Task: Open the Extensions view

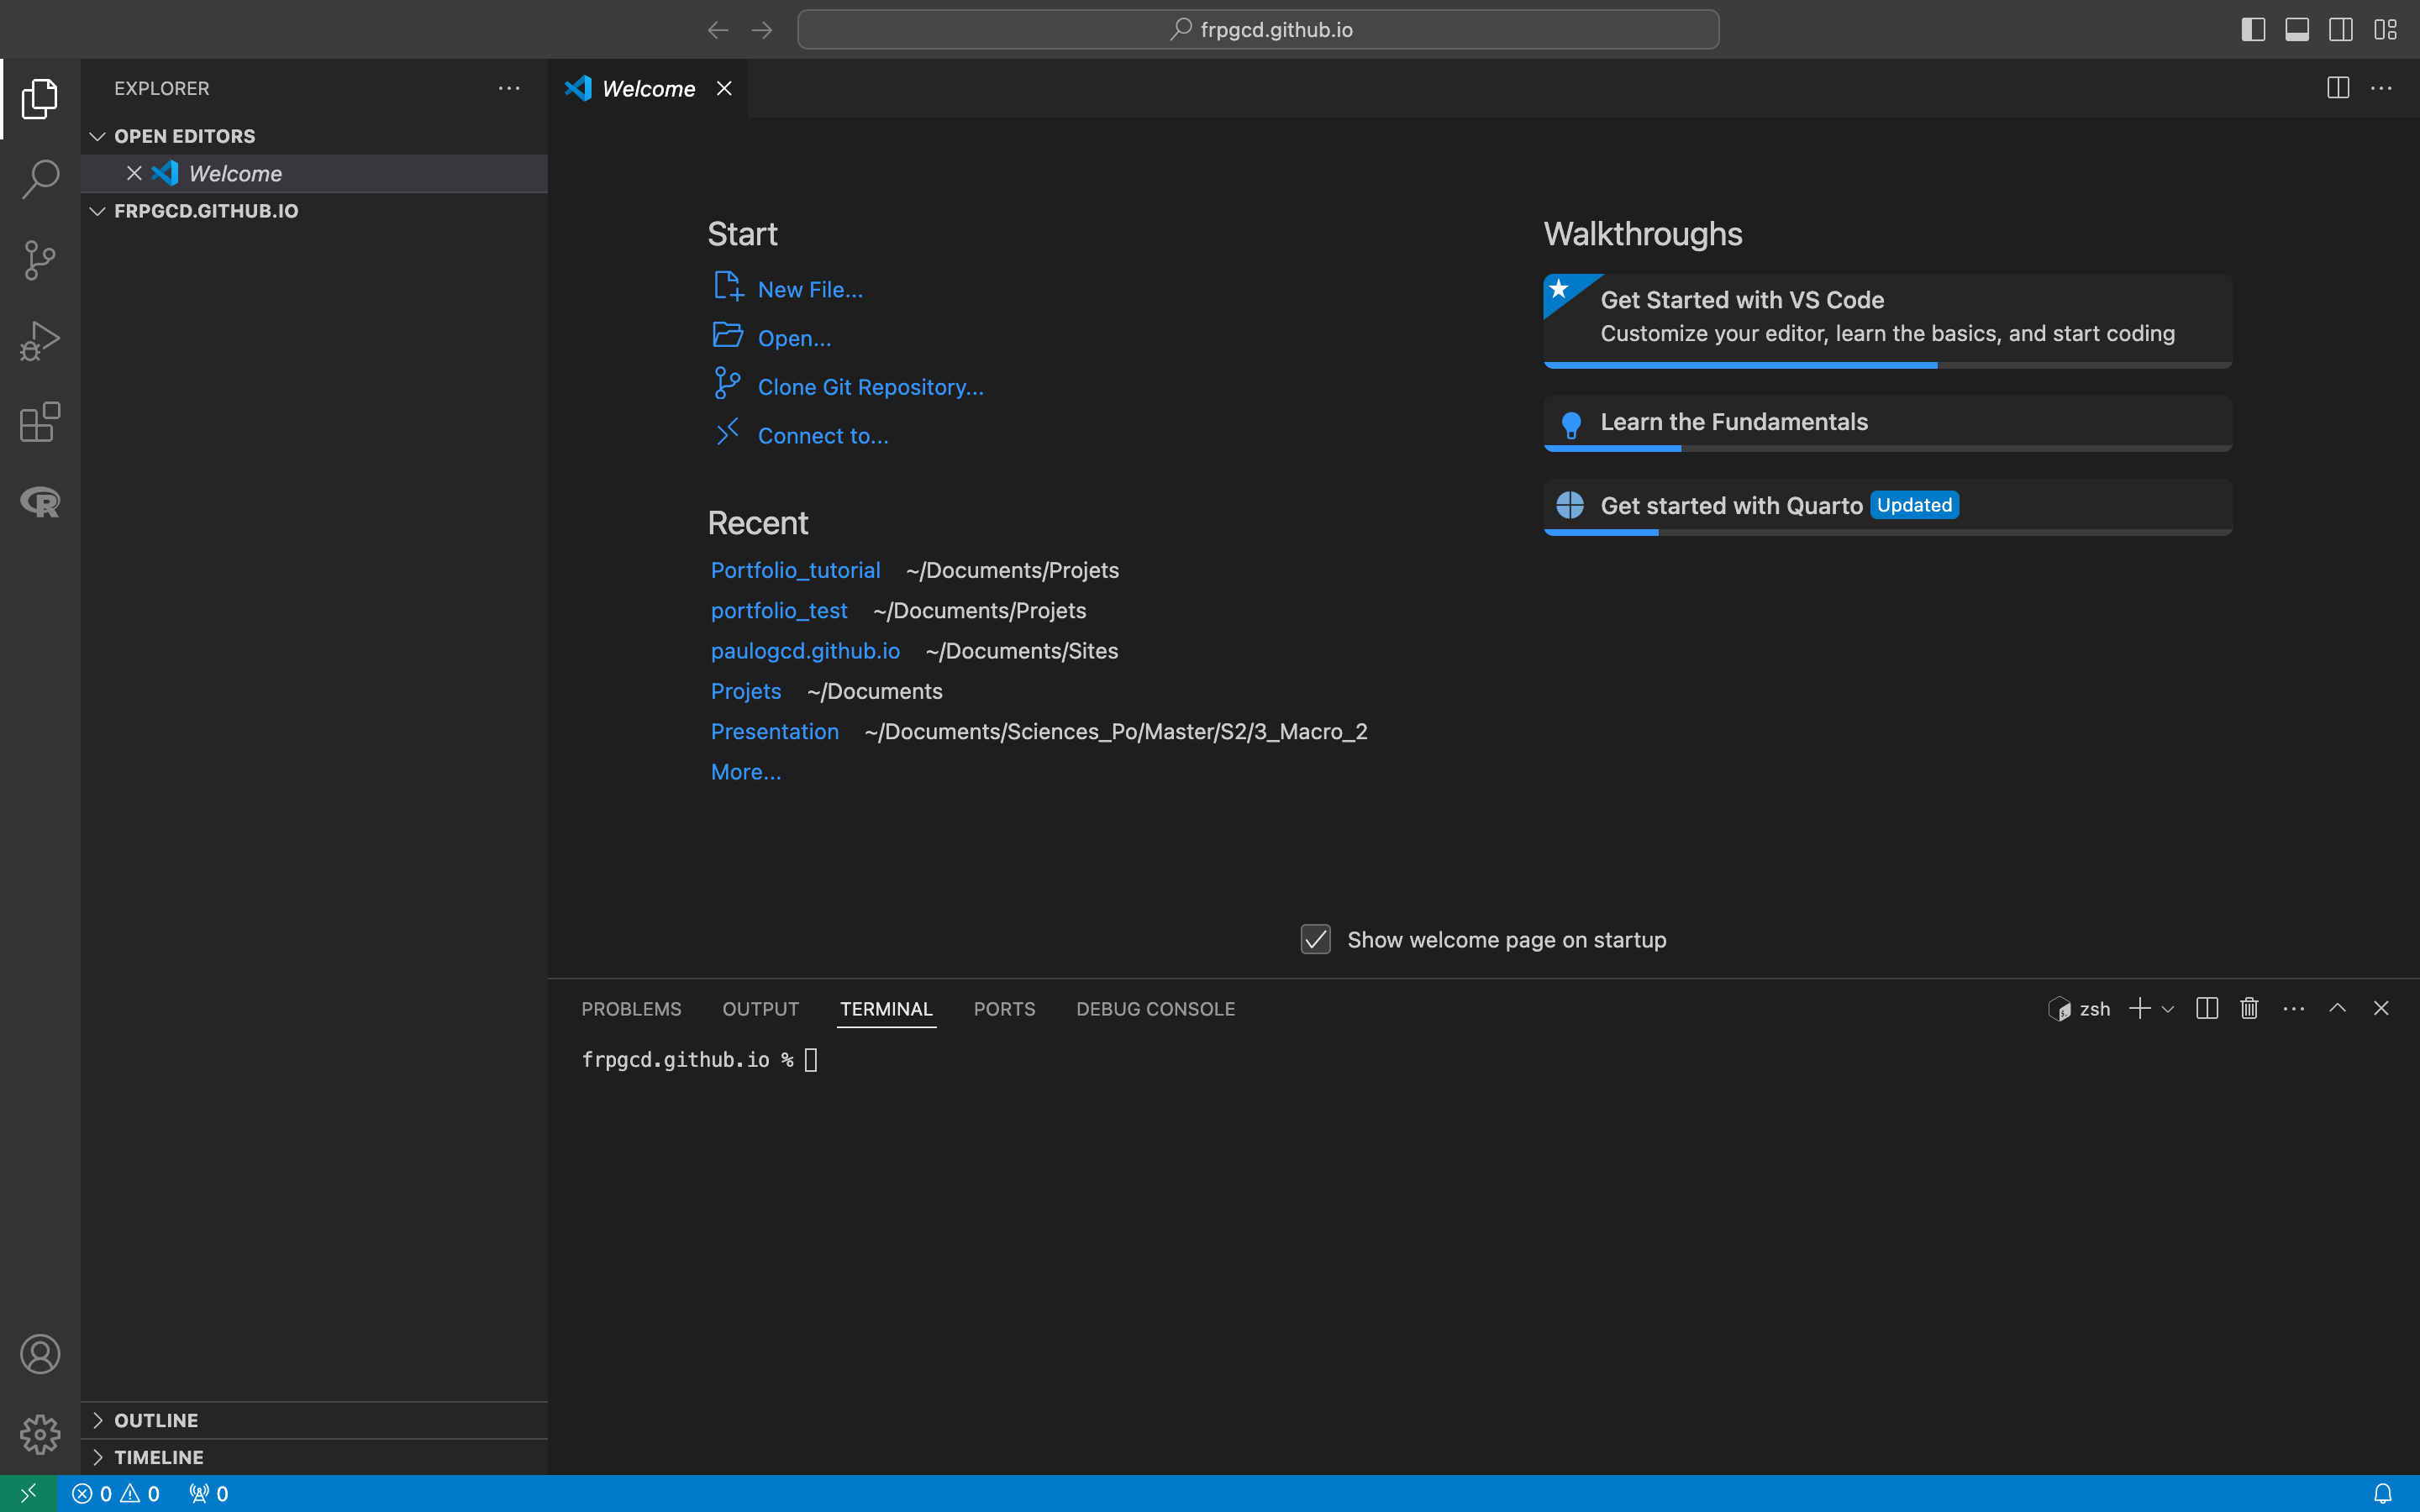Action: (40, 422)
